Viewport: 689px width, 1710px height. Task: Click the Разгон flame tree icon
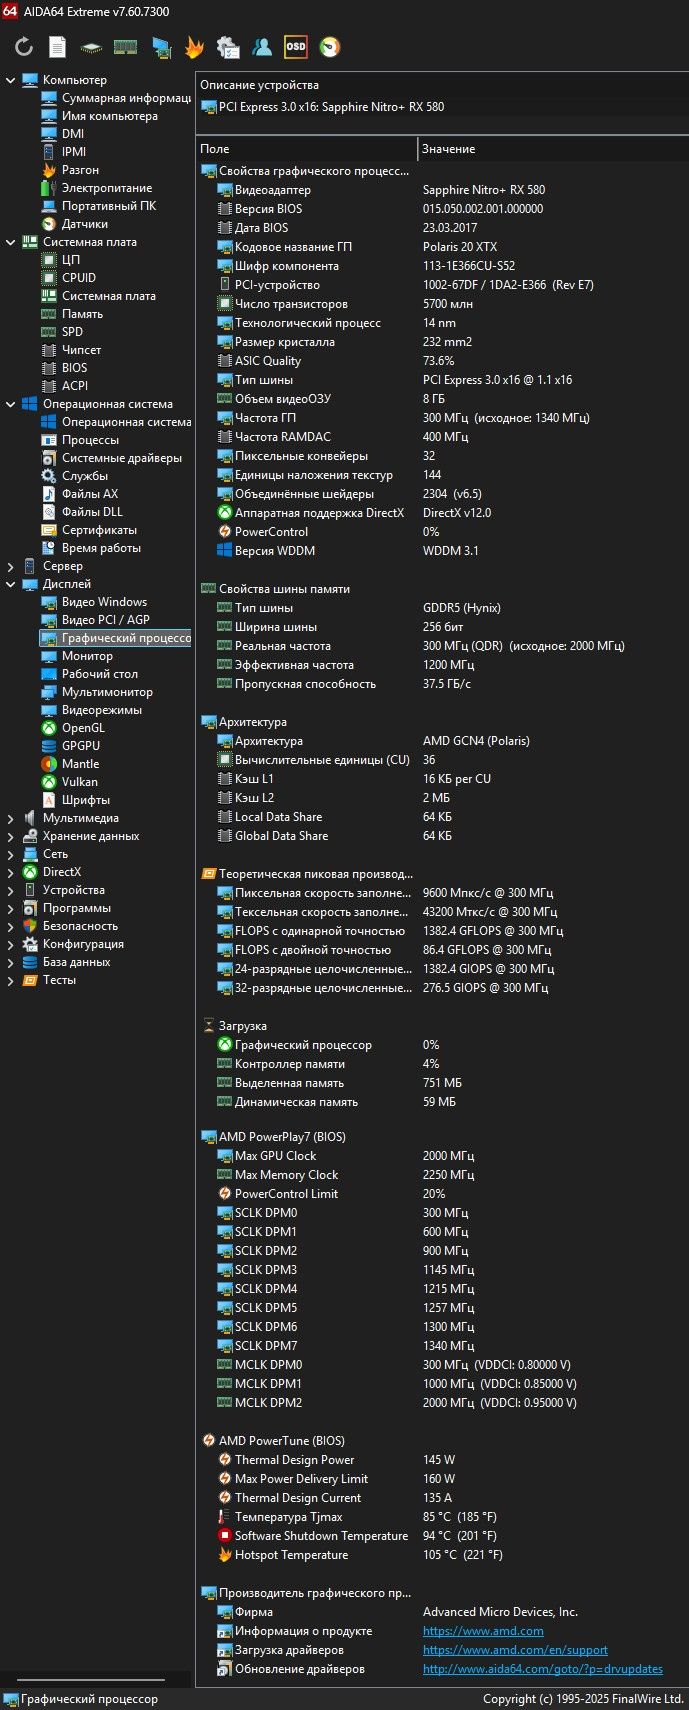pyautogui.click(x=49, y=170)
